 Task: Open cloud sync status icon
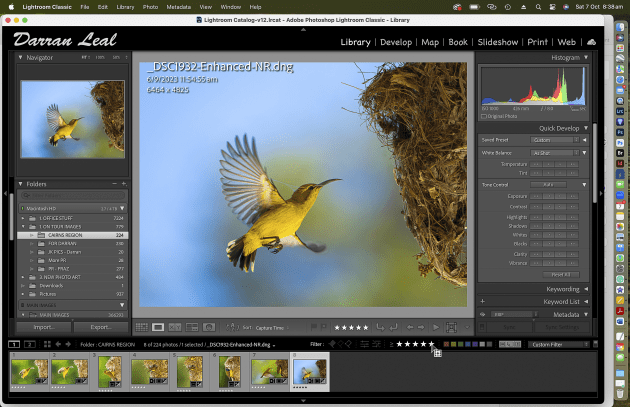click(591, 42)
